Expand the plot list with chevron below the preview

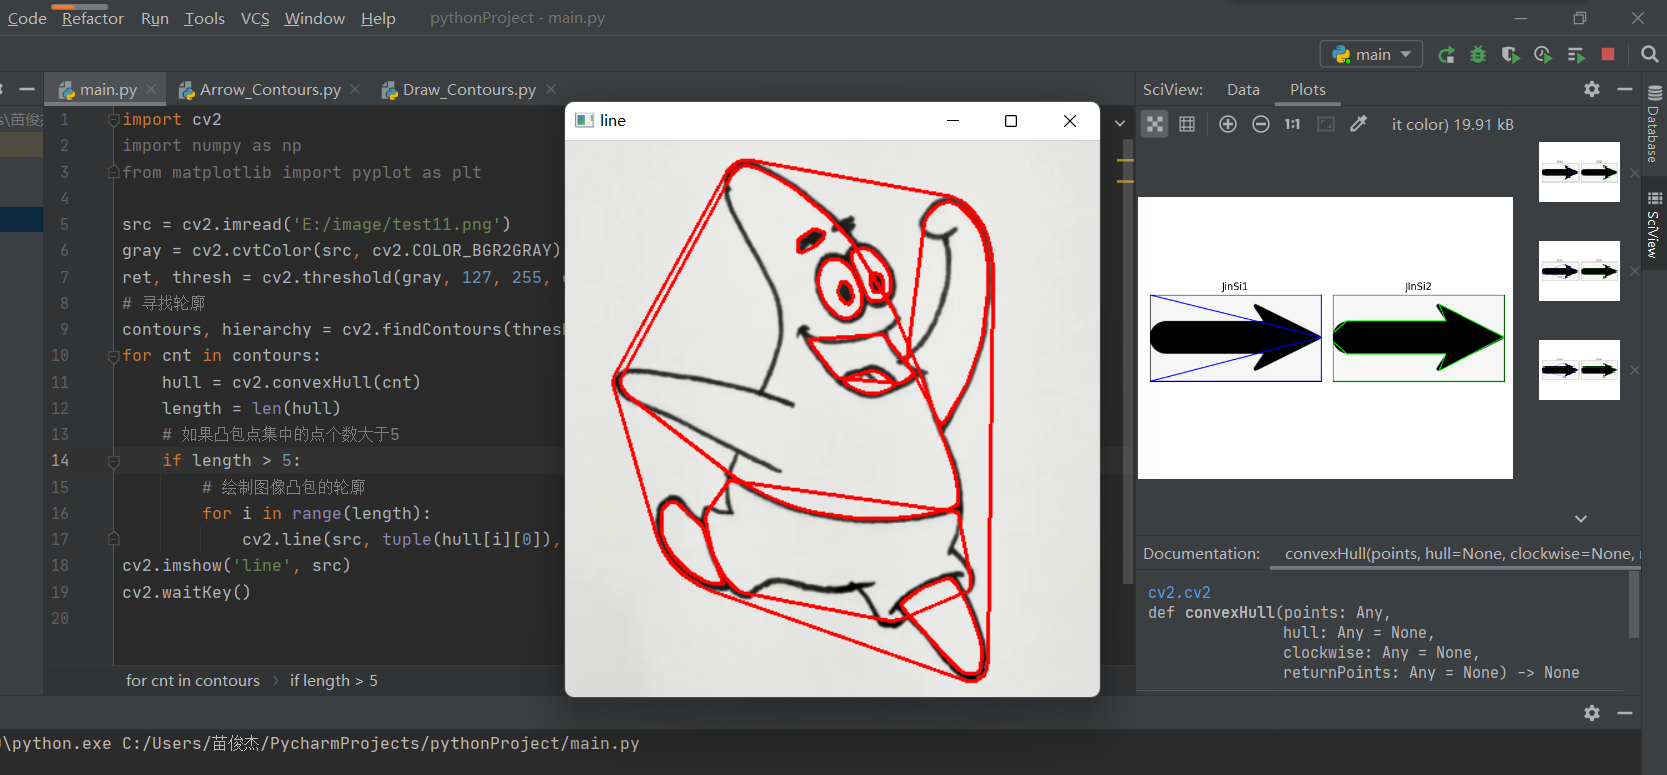coord(1581,519)
